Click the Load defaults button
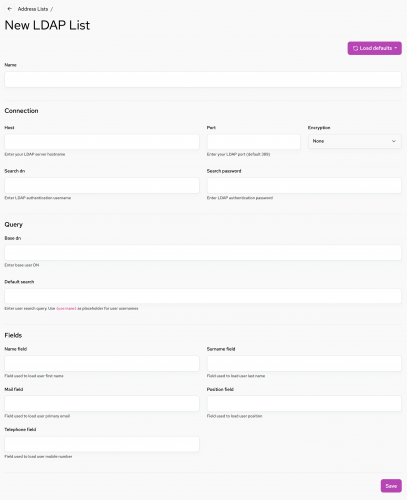 point(374,48)
